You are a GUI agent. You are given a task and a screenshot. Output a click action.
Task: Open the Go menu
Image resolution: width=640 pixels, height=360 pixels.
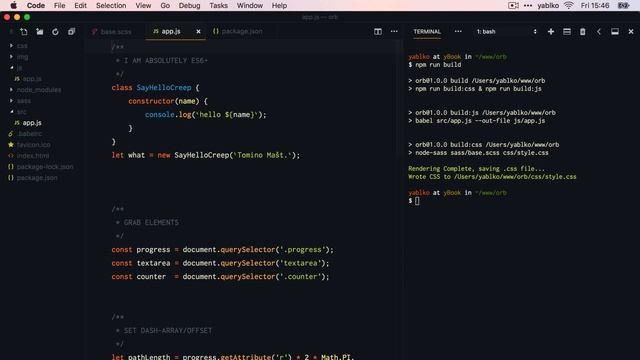pyautogui.click(x=165, y=5)
